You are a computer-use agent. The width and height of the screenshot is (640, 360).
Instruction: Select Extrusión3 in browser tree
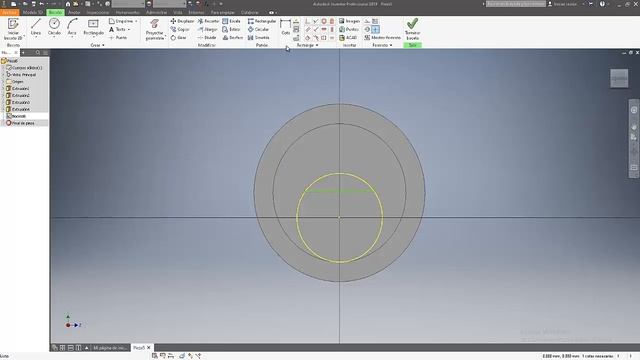[x=18, y=102]
